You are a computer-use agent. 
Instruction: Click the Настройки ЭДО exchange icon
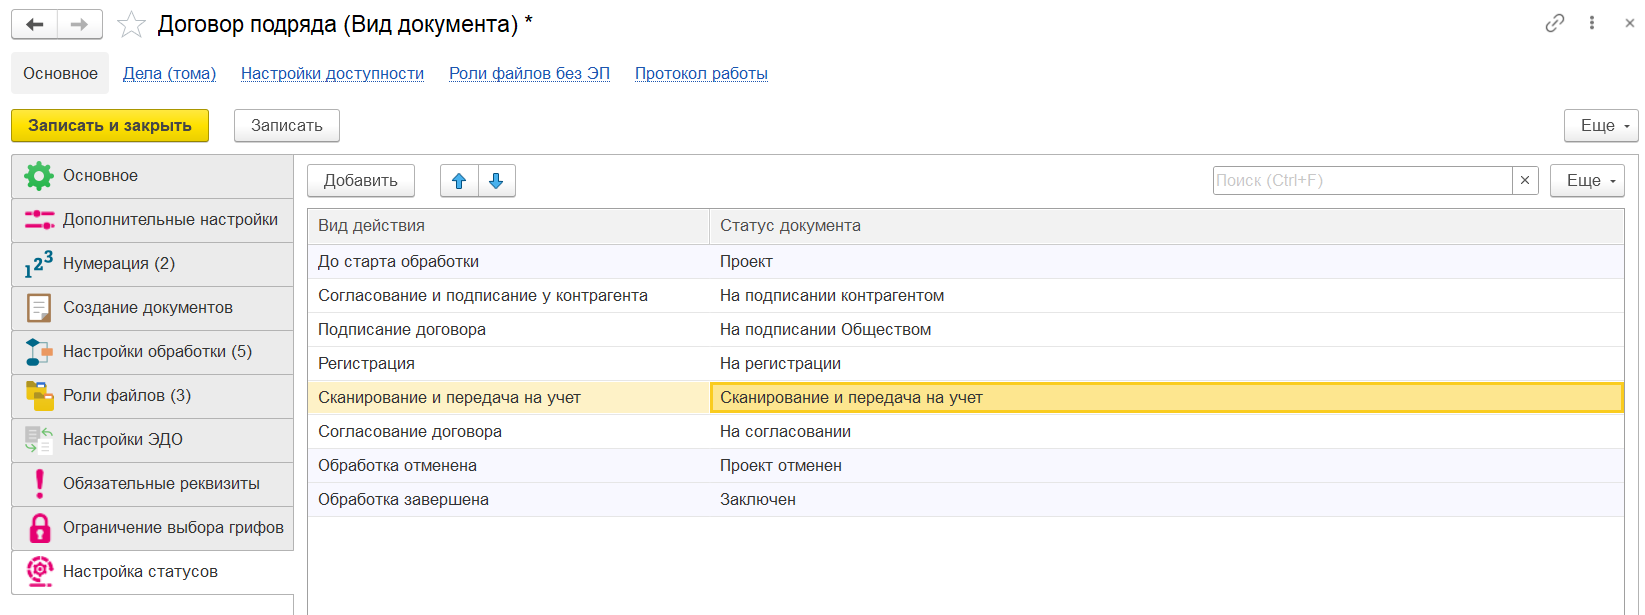[39, 440]
